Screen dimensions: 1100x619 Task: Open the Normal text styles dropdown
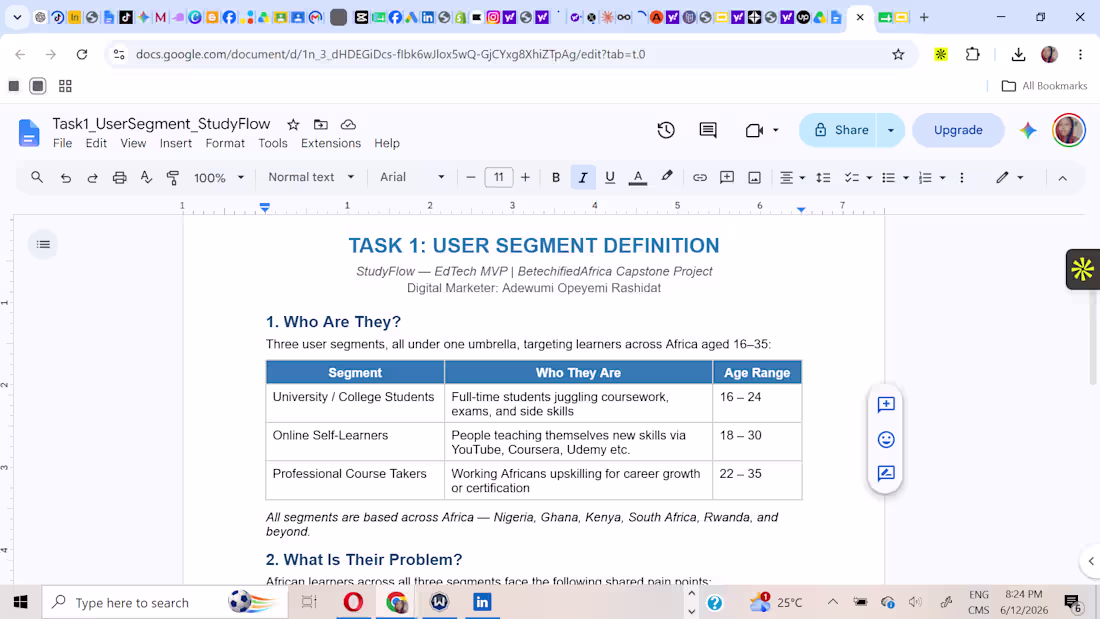(x=311, y=177)
